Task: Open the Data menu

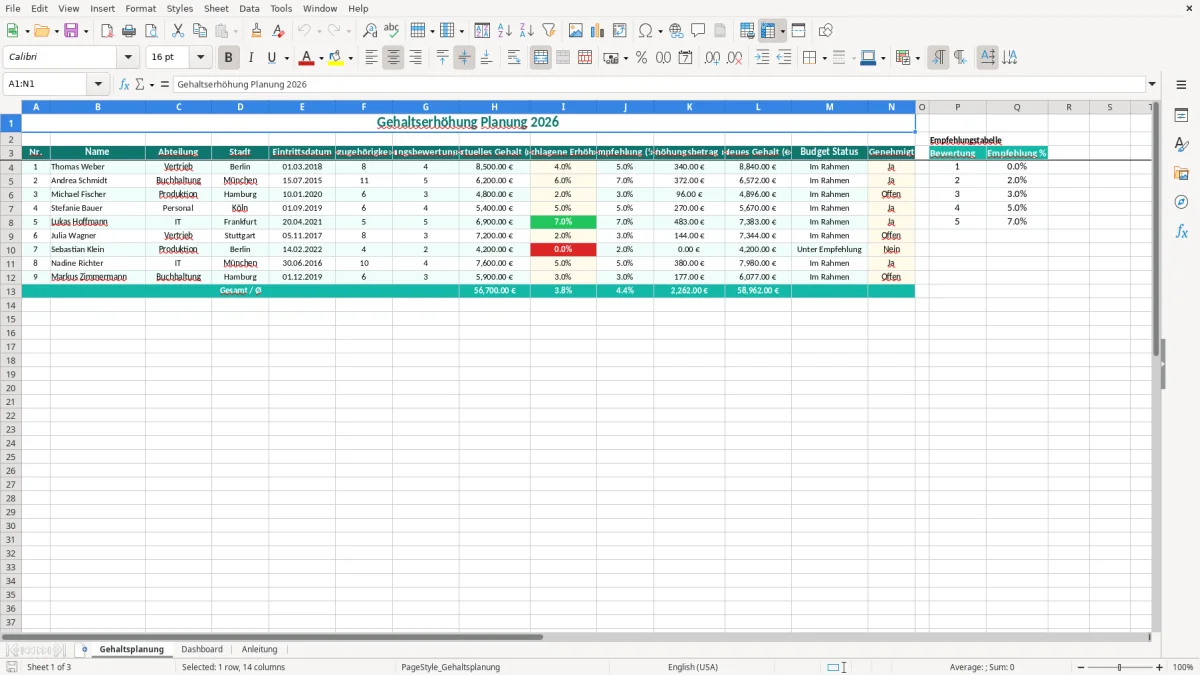Action: [x=249, y=8]
